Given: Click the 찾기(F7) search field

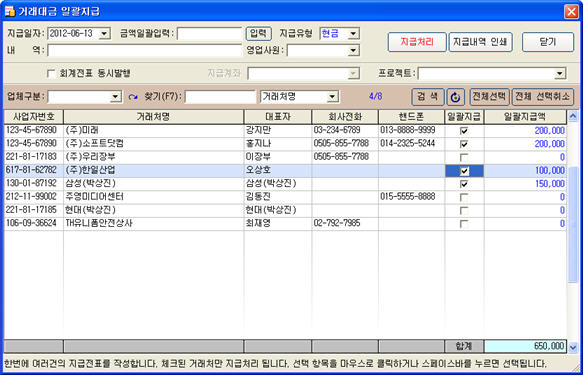Looking at the screenshot, I should 220,97.
